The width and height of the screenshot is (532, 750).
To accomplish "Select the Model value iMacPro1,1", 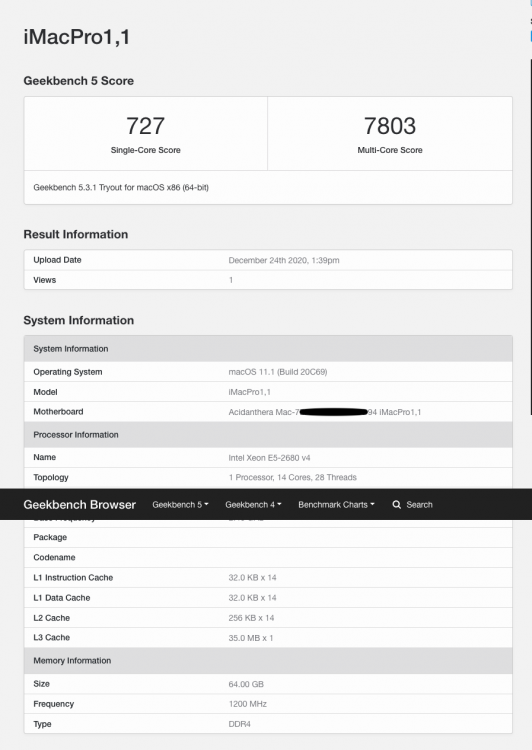I will 249,392.
